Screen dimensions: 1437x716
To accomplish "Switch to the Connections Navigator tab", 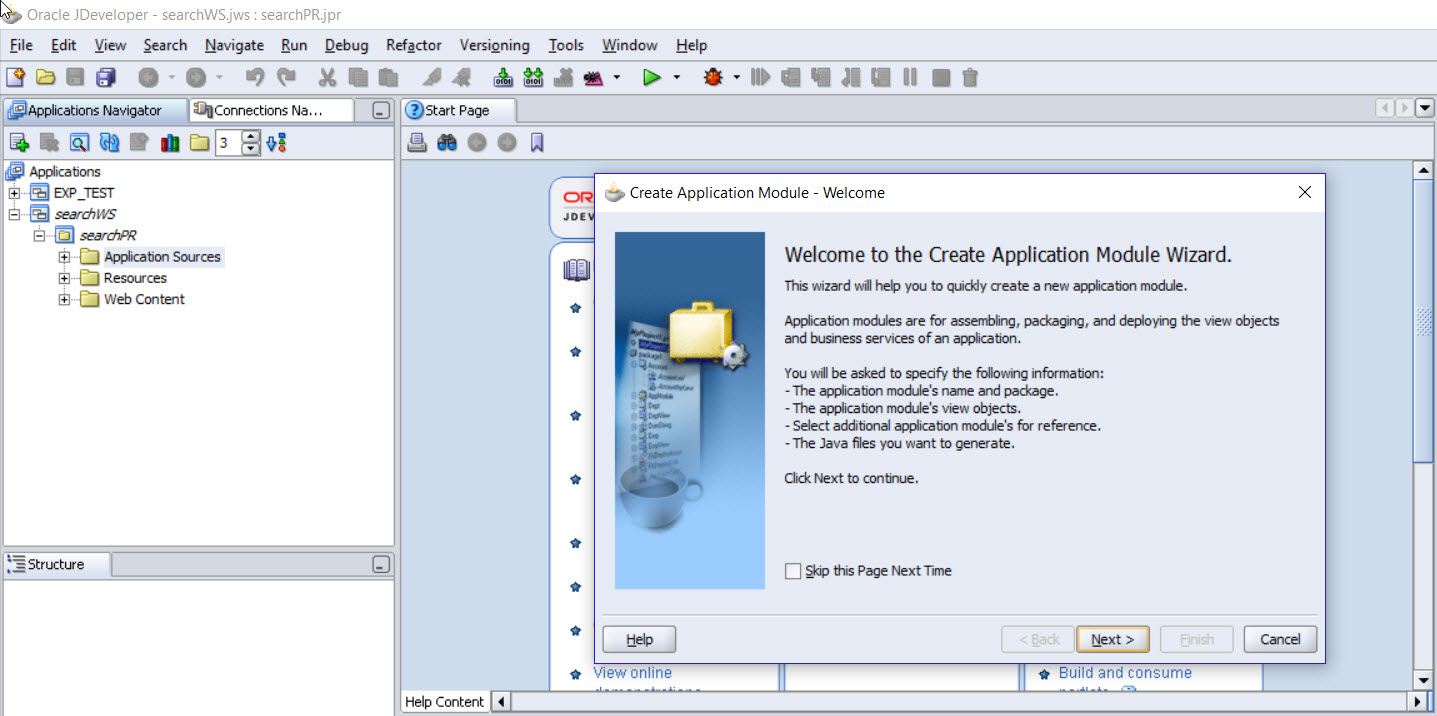I will (x=268, y=110).
